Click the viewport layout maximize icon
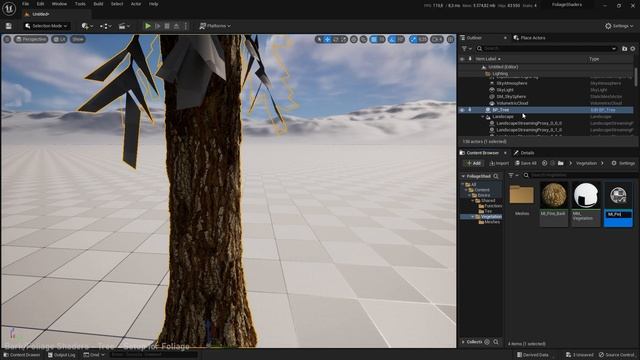Viewport: 640px width, 360px height. click(451, 40)
